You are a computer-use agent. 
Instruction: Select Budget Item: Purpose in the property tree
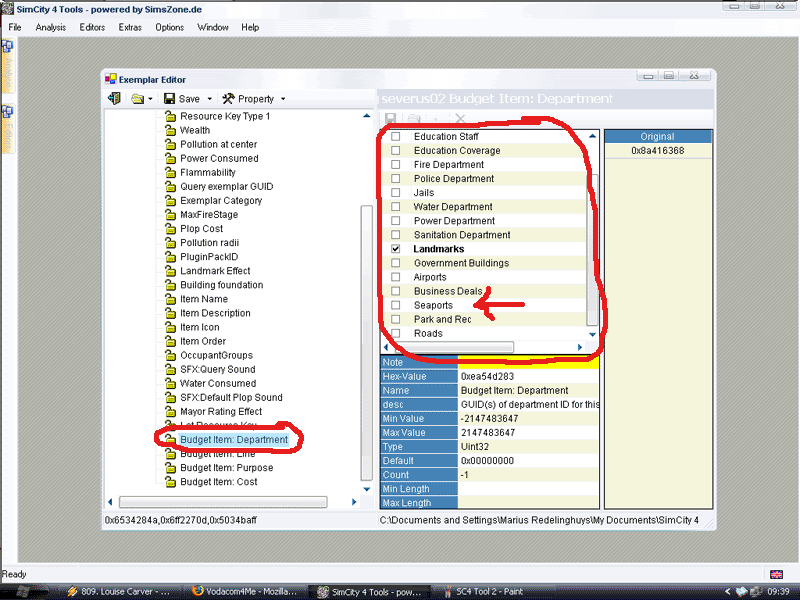click(x=227, y=468)
